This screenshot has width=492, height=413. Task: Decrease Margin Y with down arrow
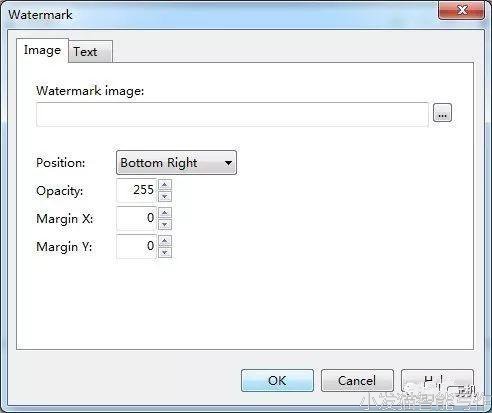(x=165, y=252)
